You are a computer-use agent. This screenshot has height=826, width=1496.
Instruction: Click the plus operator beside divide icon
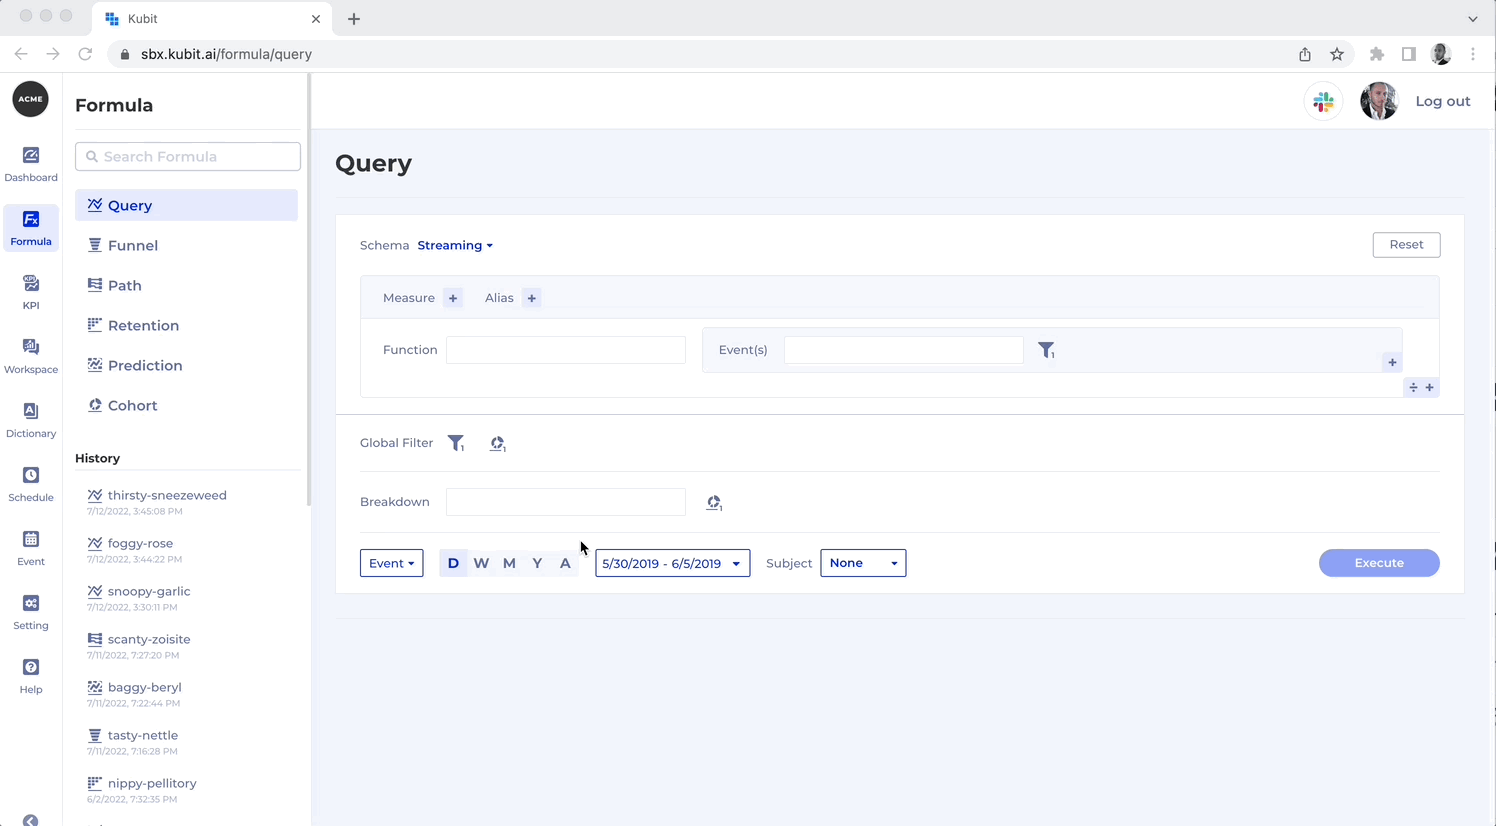click(x=1429, y=387)
